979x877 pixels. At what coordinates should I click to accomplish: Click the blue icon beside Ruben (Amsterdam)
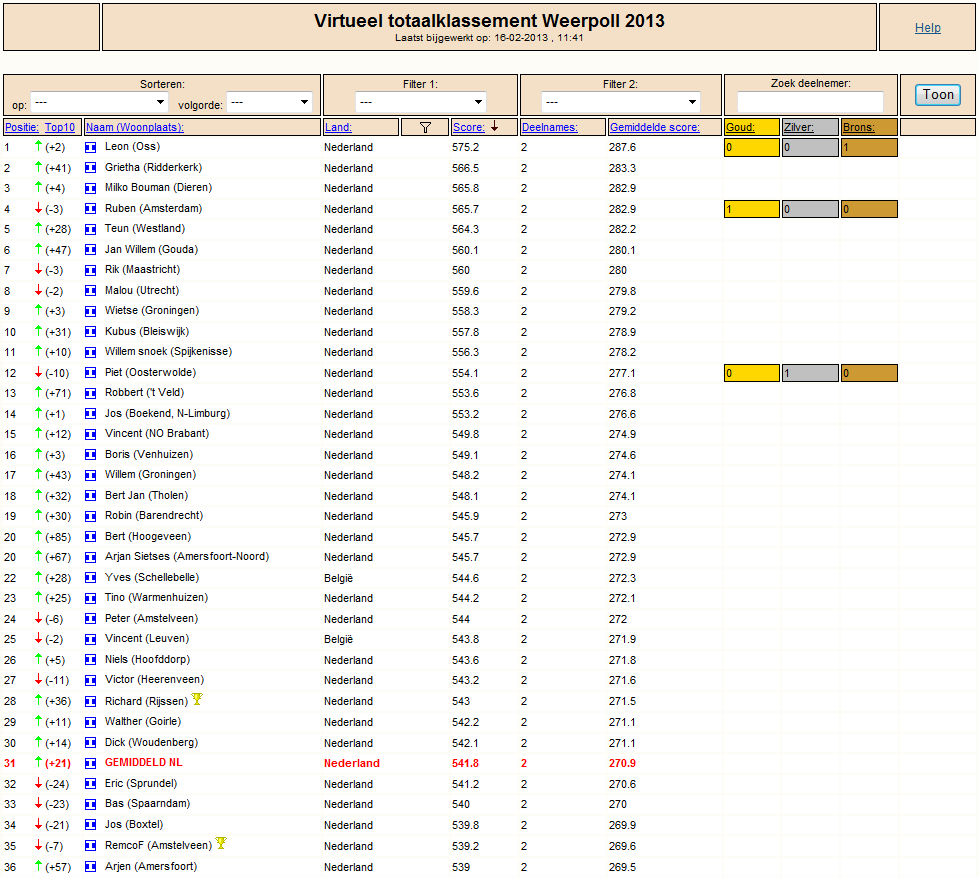(x=91, y=209)
